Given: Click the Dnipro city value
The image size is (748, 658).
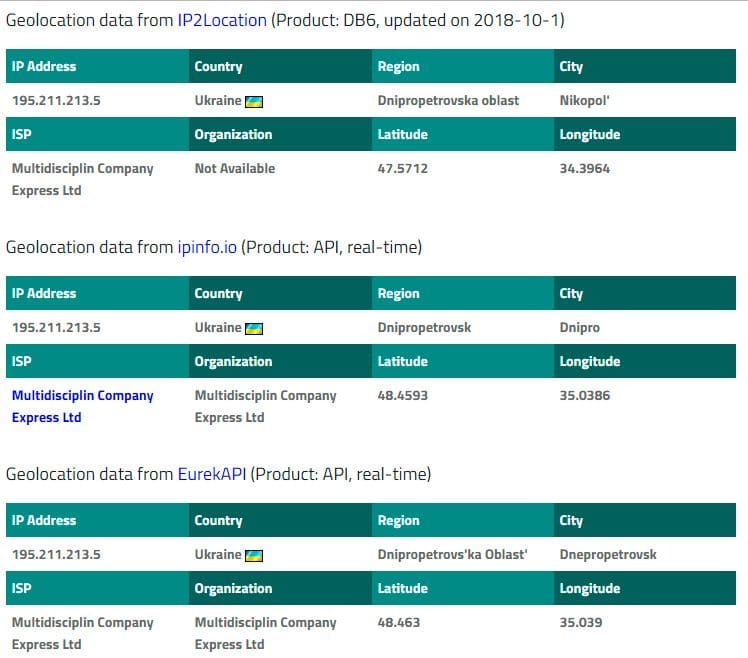Looking at the screenshot, I should [580, 328].
